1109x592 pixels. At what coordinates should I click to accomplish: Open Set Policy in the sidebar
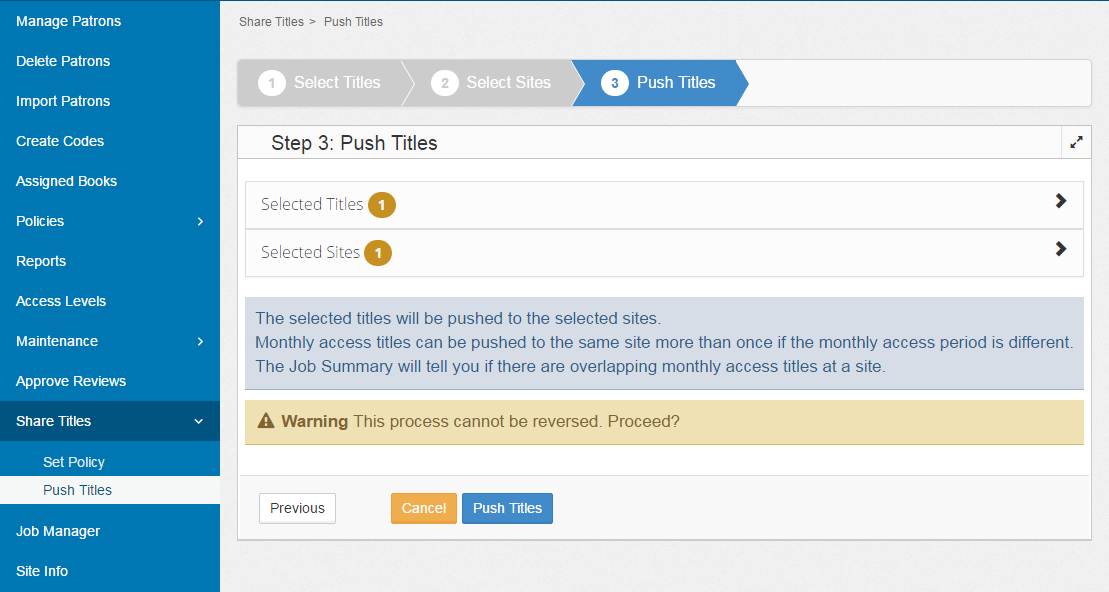pyautogui.click(x=74, y=462)
